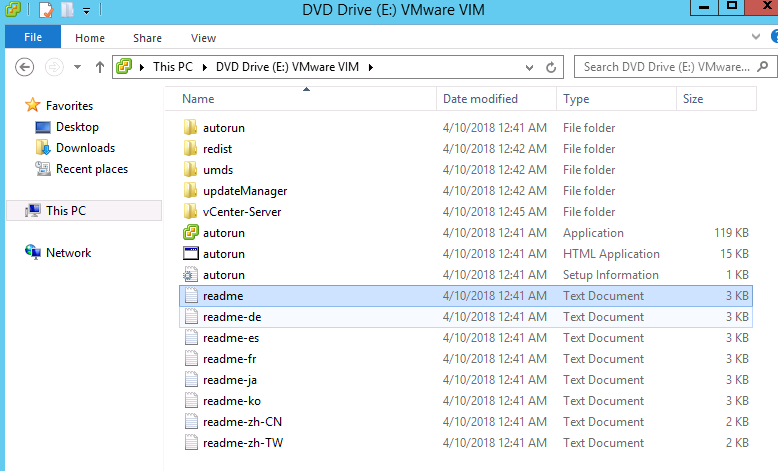Click the New folder quick access icon
Screen dimensions: 778x471
click(67, 9)
